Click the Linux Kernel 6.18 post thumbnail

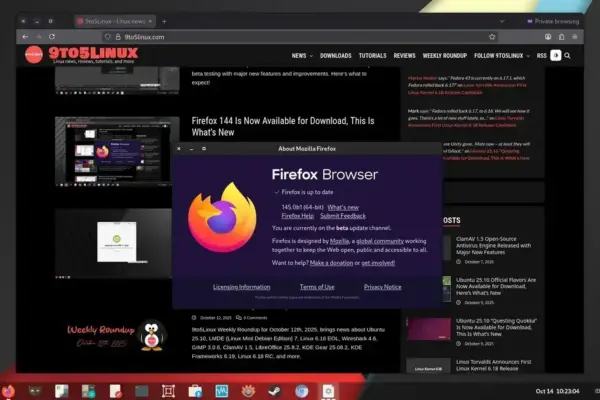[429, 366]
